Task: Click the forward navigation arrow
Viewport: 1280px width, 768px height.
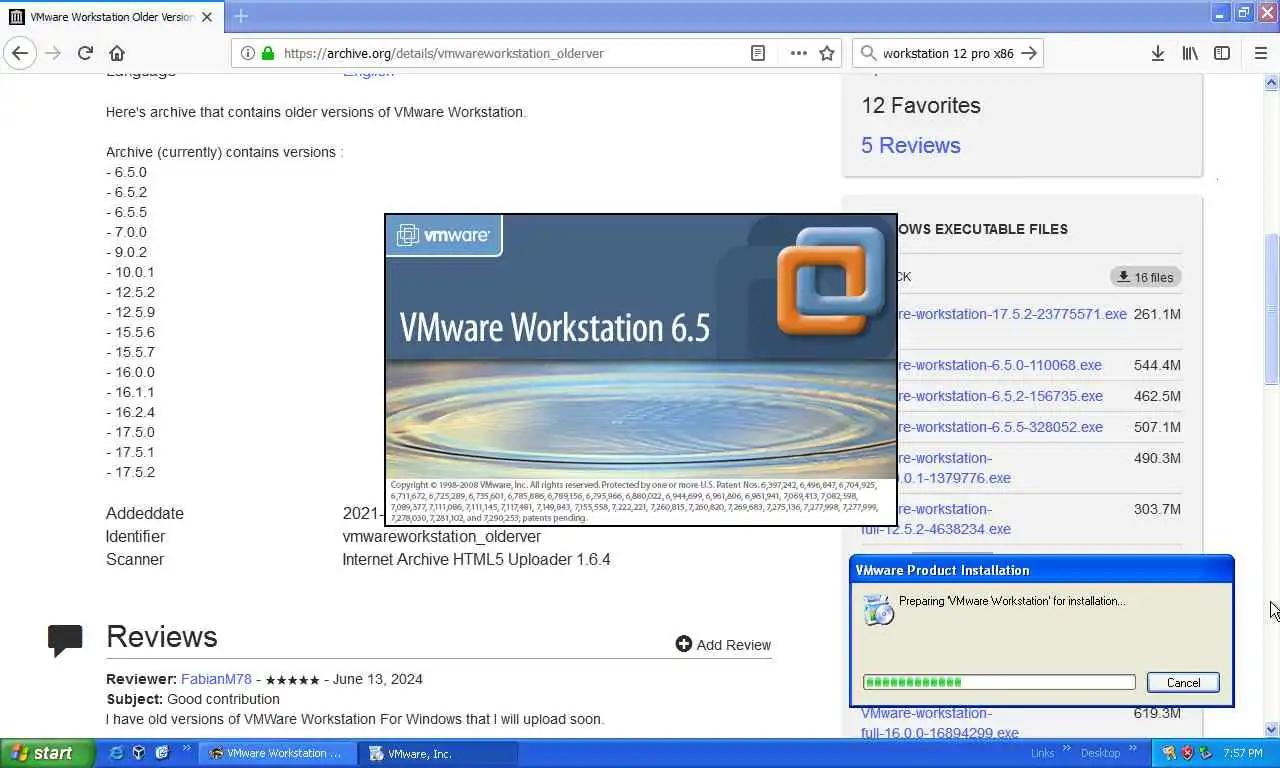Action: tap(54, 53)
